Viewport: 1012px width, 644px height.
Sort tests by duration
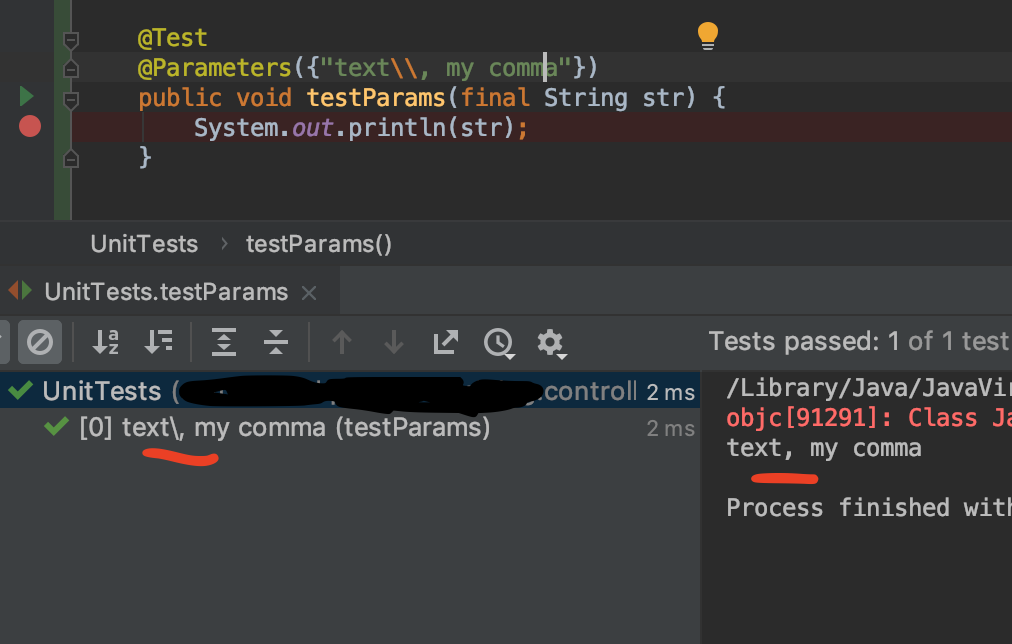158,342
